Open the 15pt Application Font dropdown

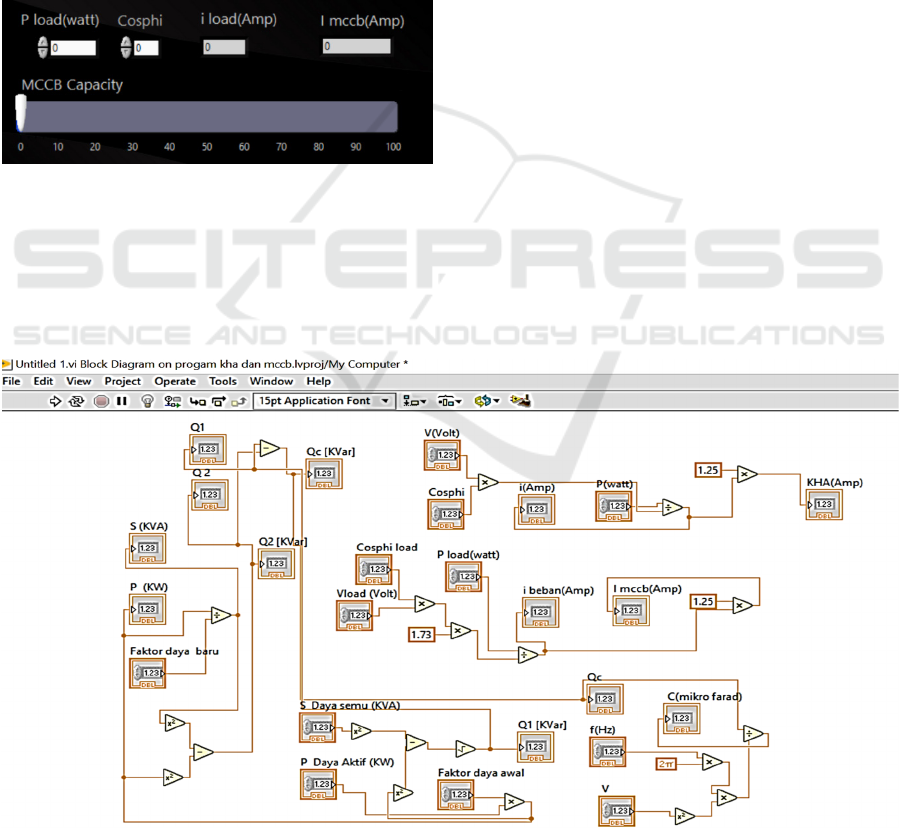324,401
